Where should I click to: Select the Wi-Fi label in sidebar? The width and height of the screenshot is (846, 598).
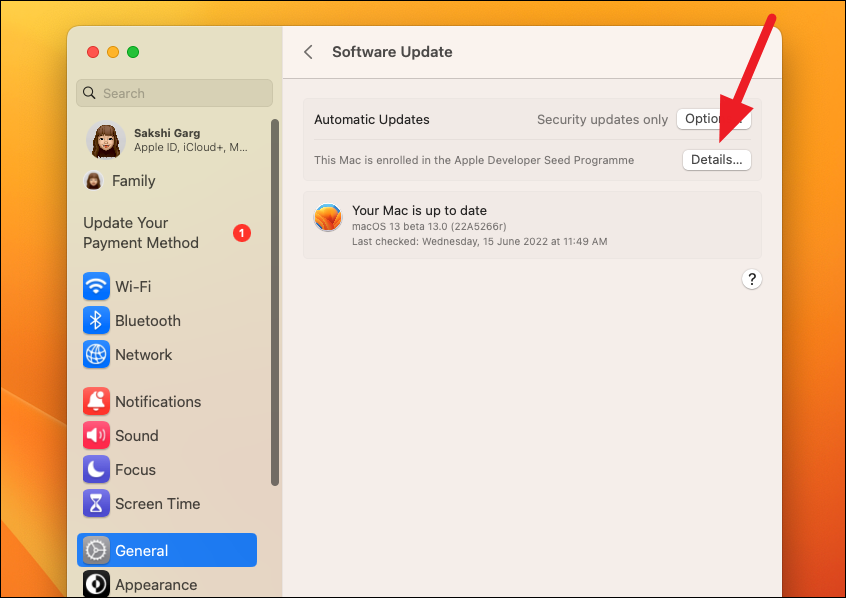pos(133,287)
